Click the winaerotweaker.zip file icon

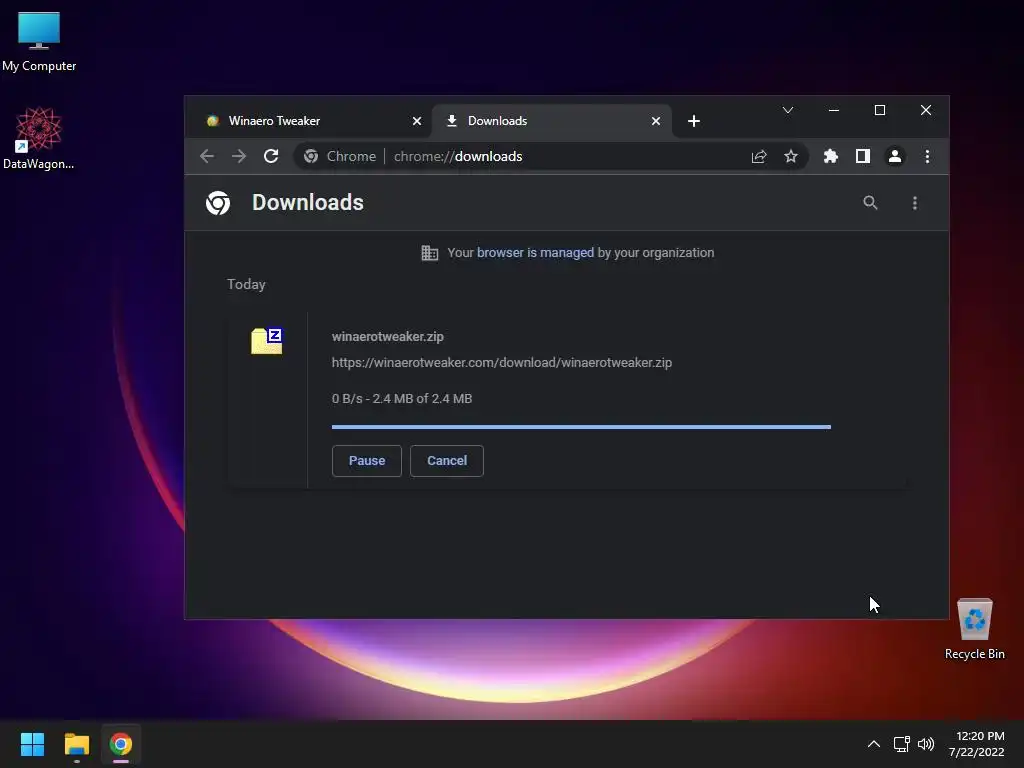[x=266, y=341]
